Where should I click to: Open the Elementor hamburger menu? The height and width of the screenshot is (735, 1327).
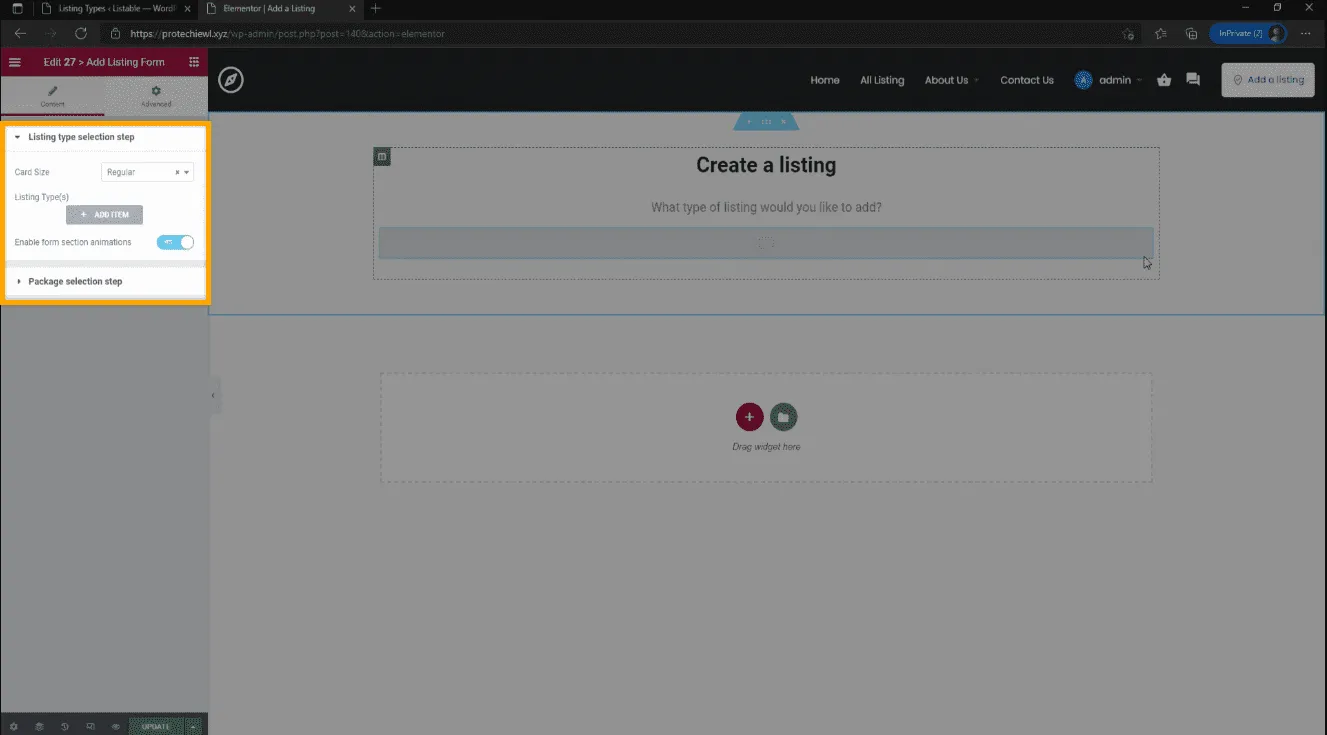[15, 62]
